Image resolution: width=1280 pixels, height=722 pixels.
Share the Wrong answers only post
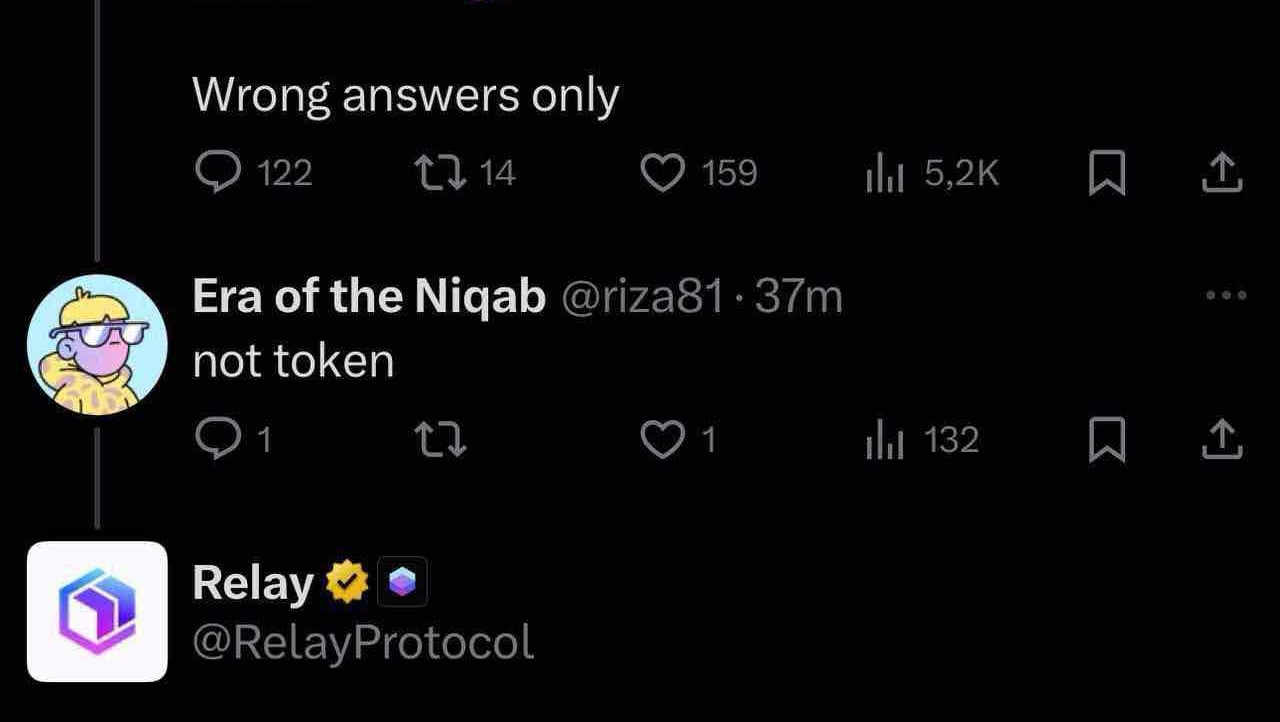coord(1221,174)
